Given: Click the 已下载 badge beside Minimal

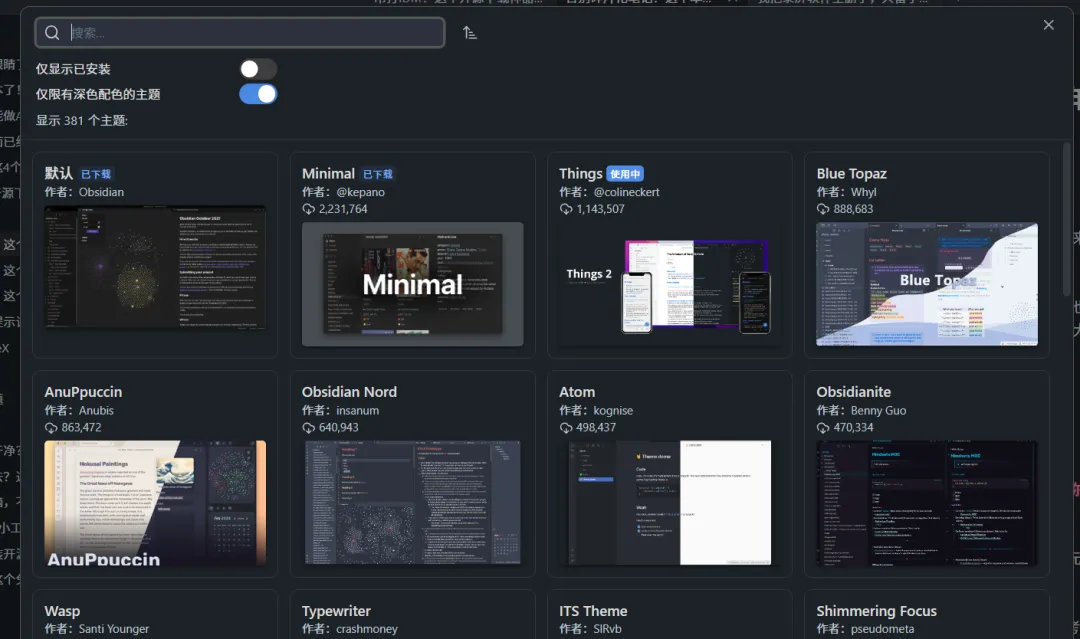Looking at the screenshot, I should [x=377, y=174].
